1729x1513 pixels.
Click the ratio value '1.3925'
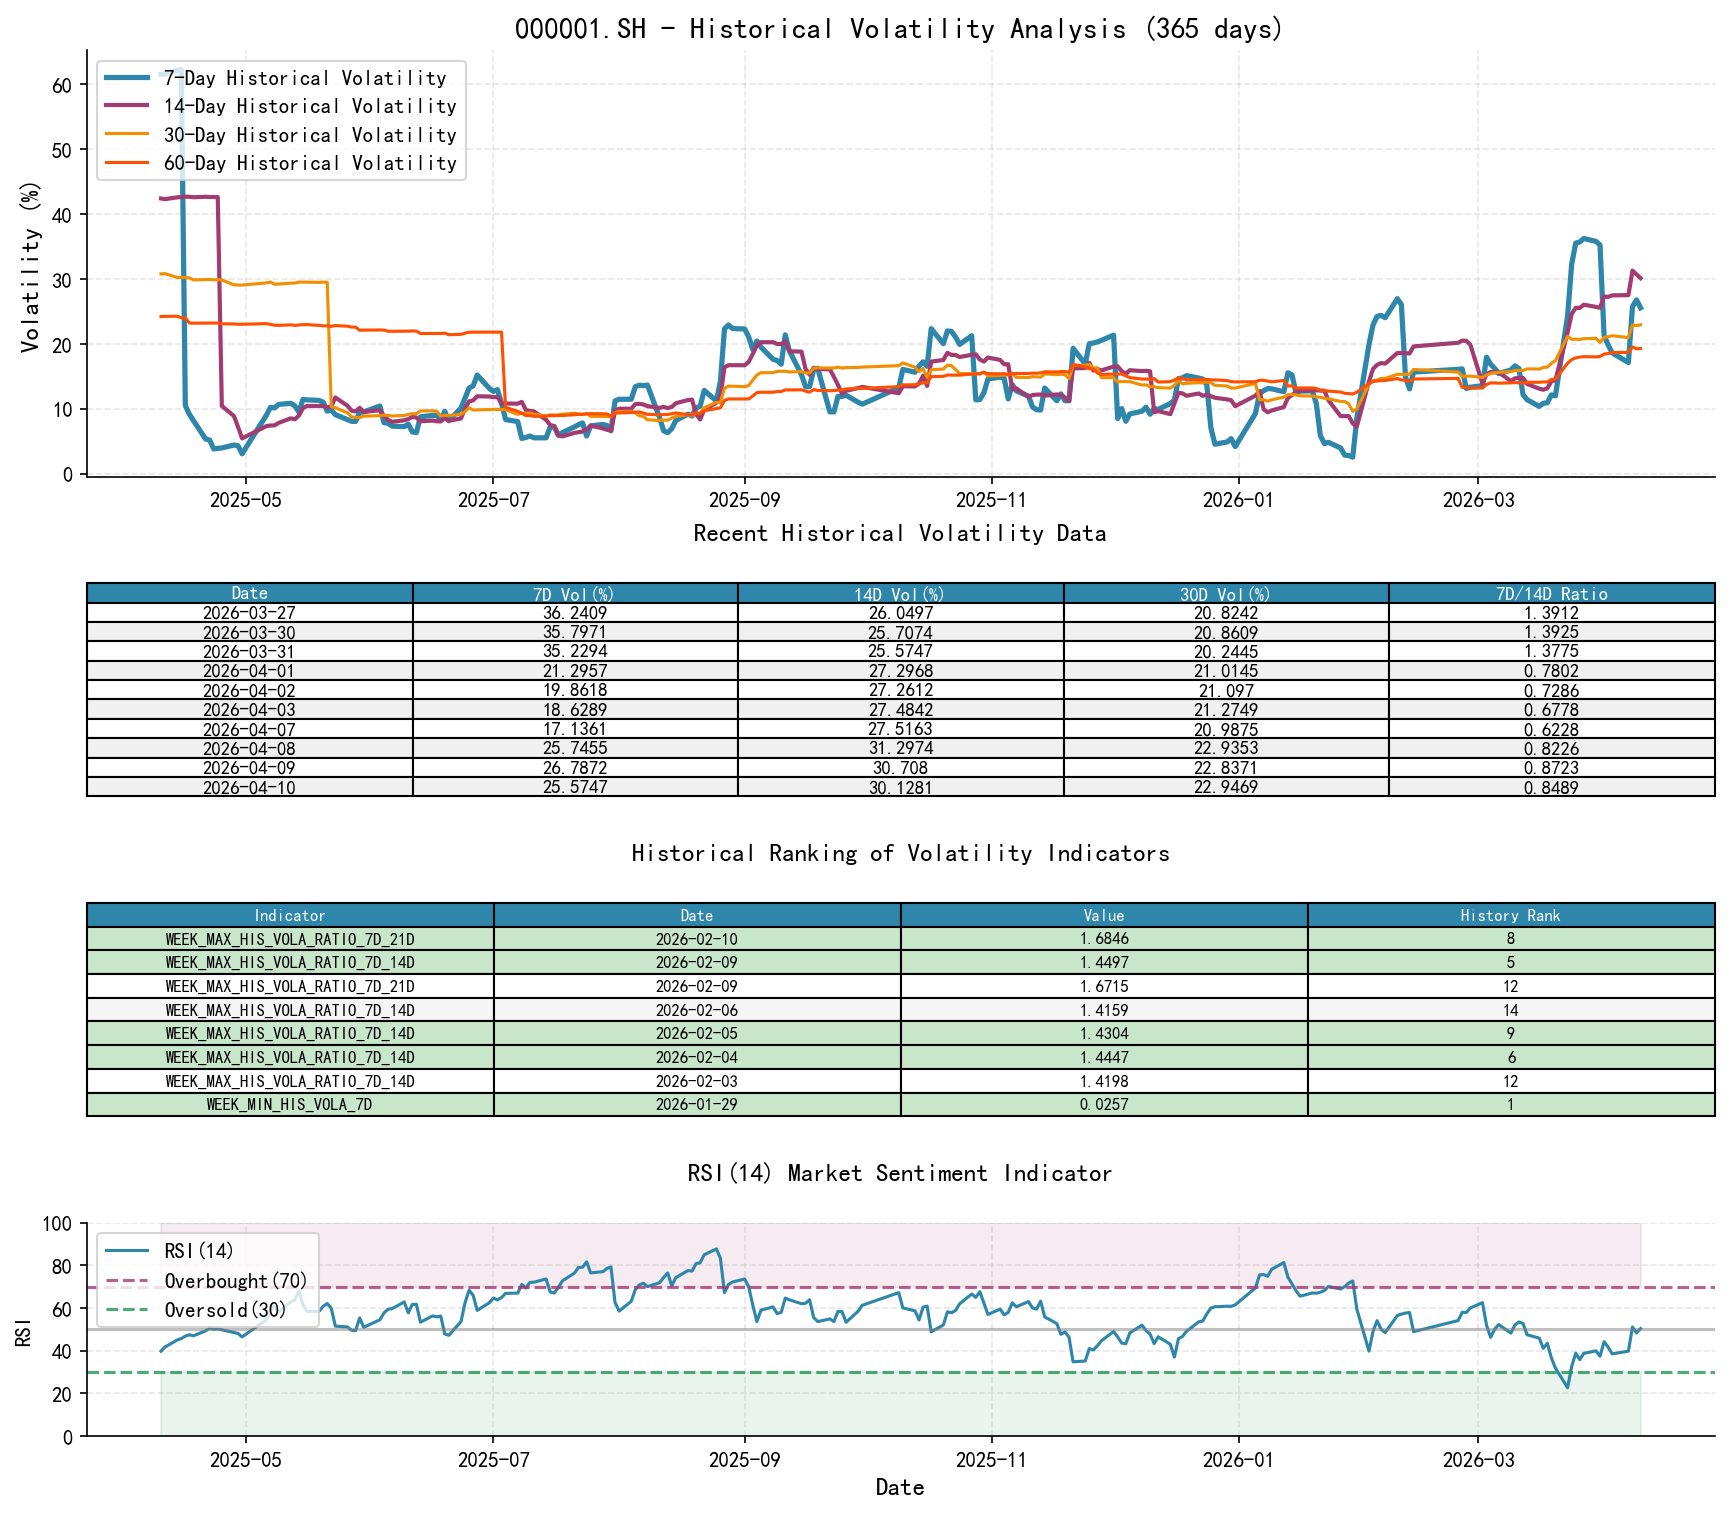(1552, 632)
